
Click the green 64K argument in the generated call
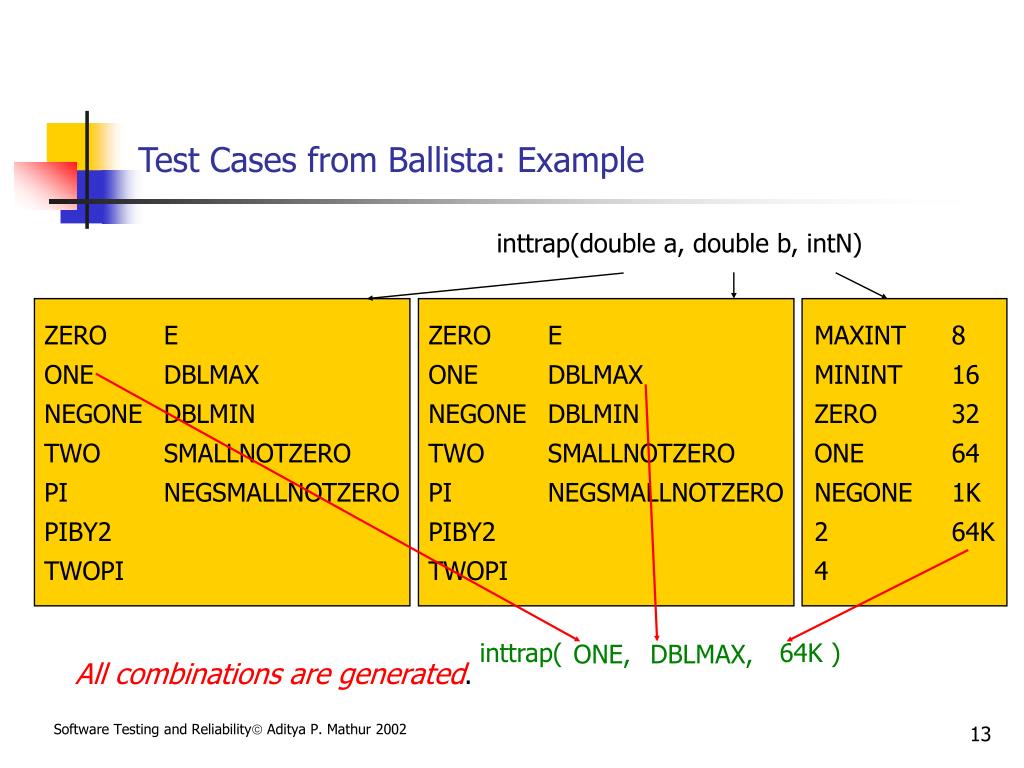(801, 653)
